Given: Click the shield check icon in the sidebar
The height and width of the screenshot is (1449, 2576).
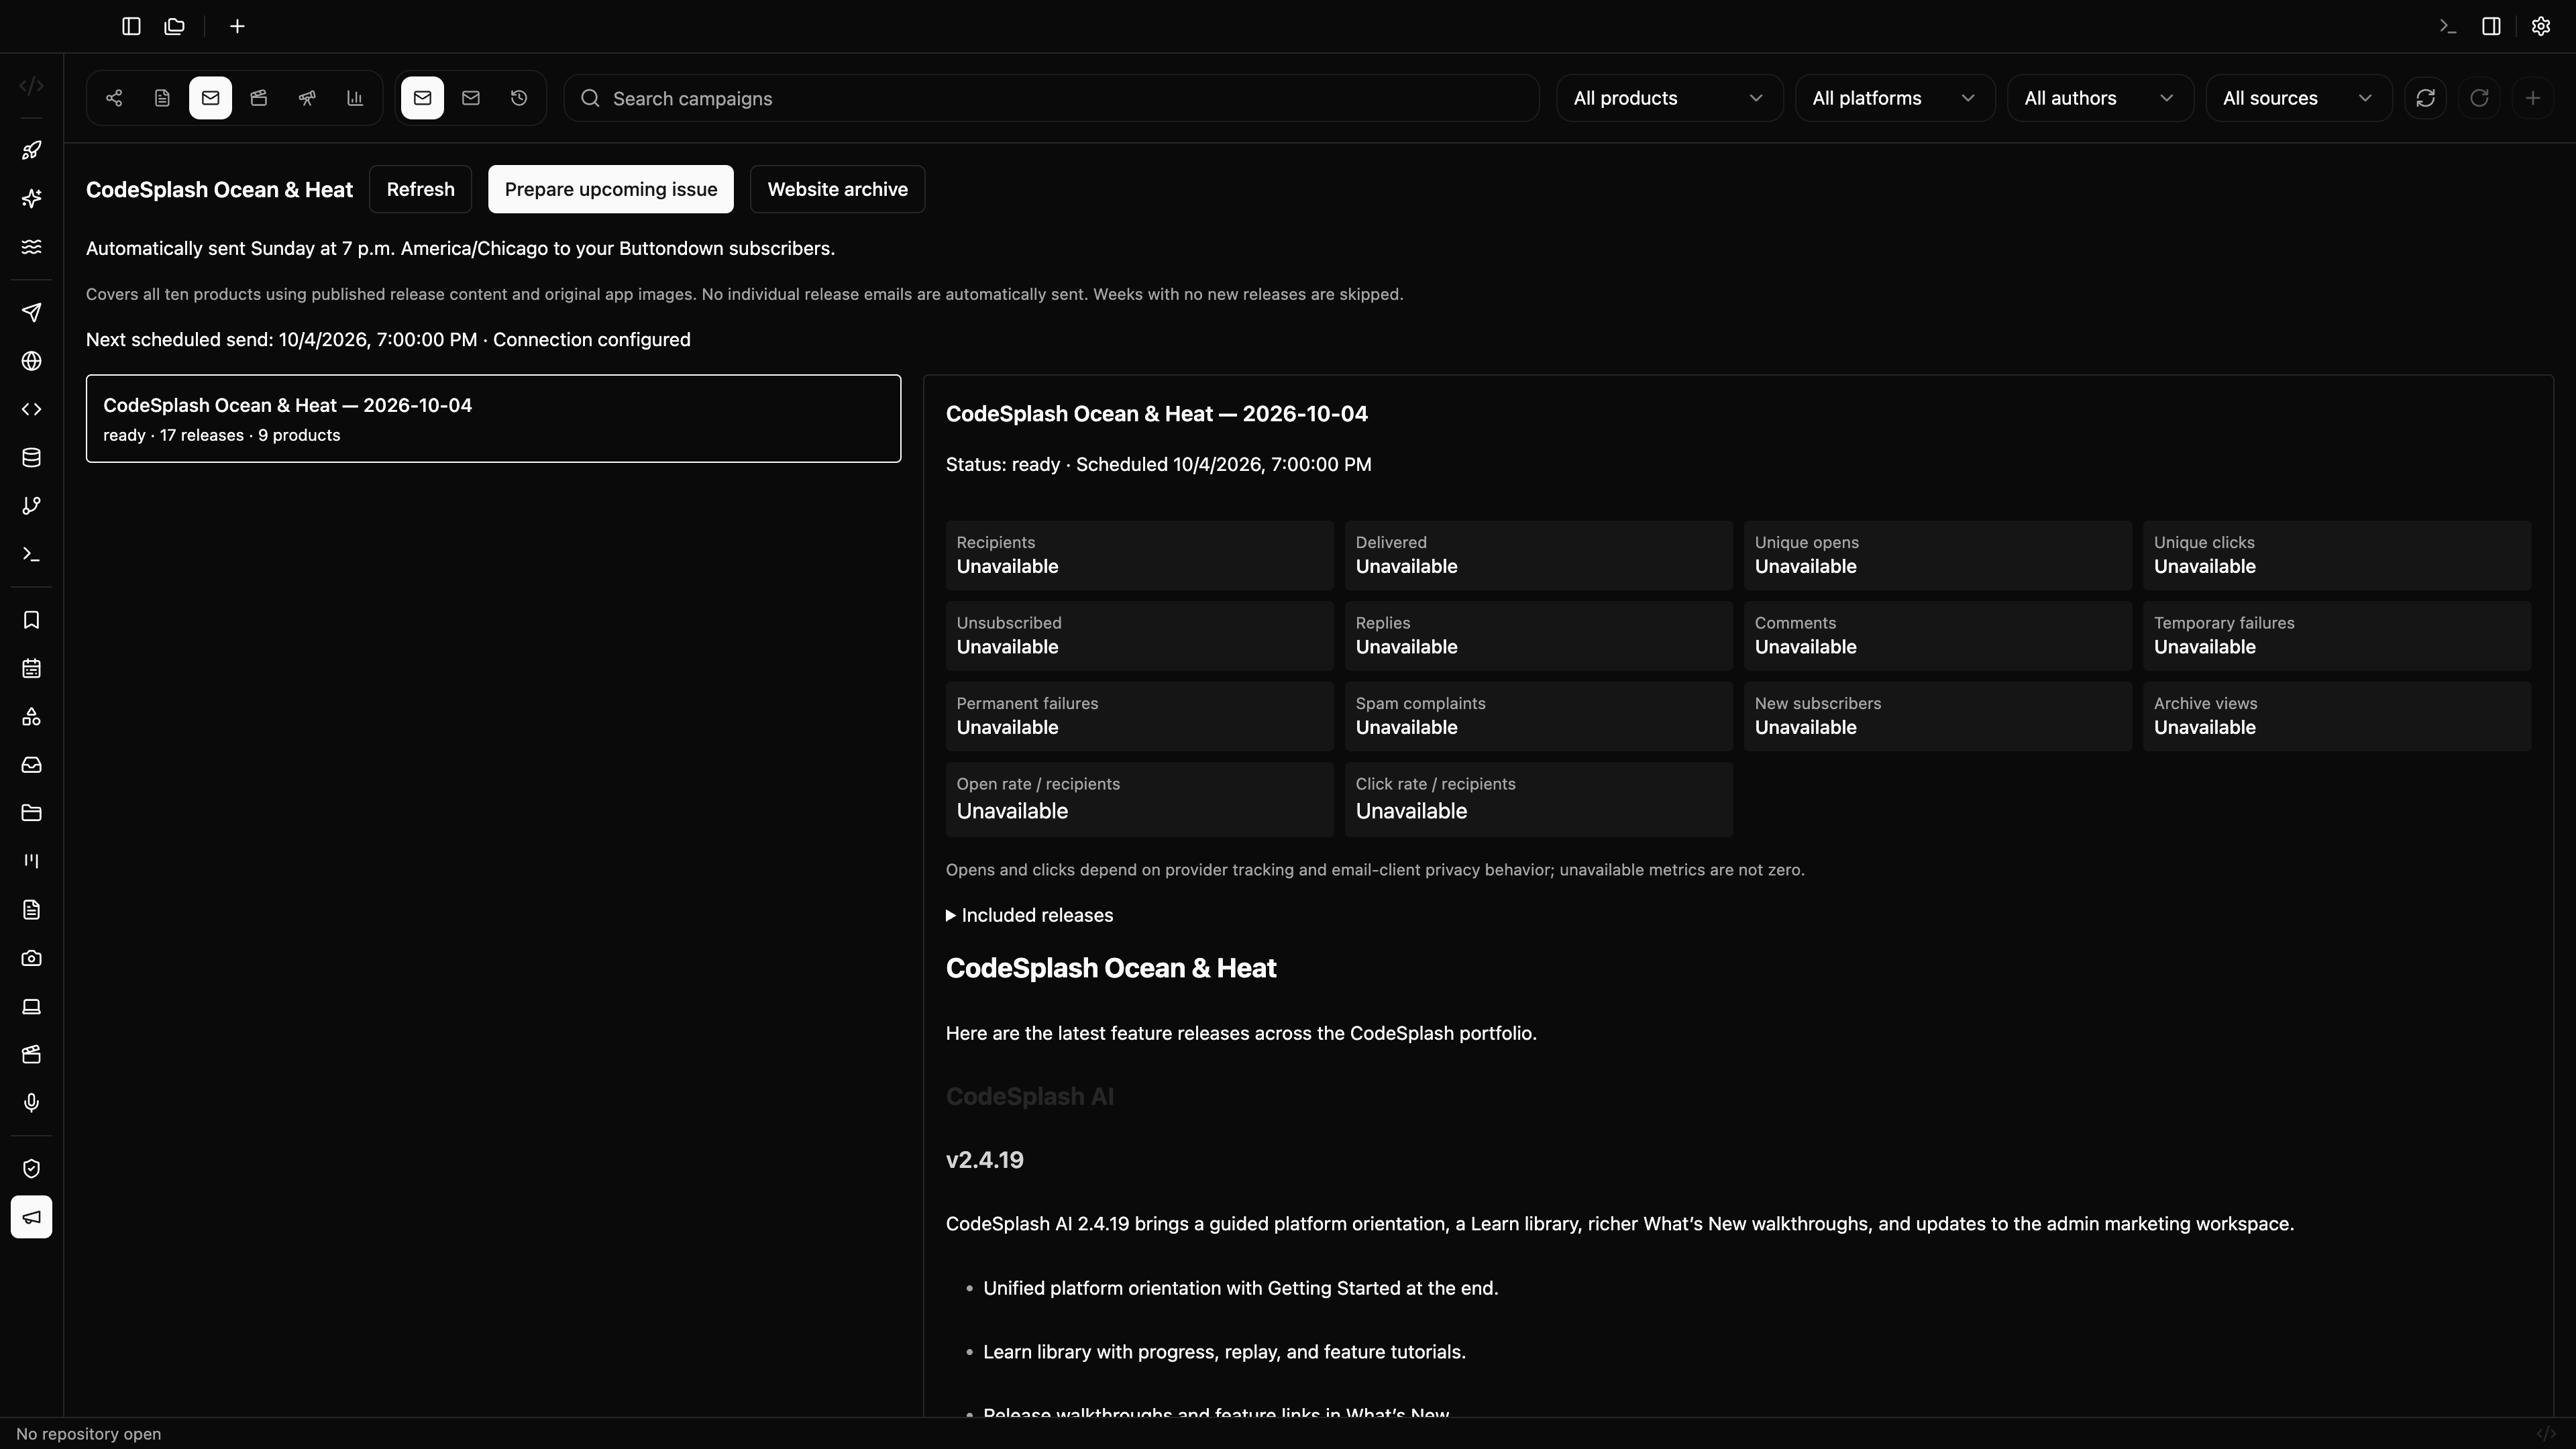Looking at the screenshot, I should 32,1169.
